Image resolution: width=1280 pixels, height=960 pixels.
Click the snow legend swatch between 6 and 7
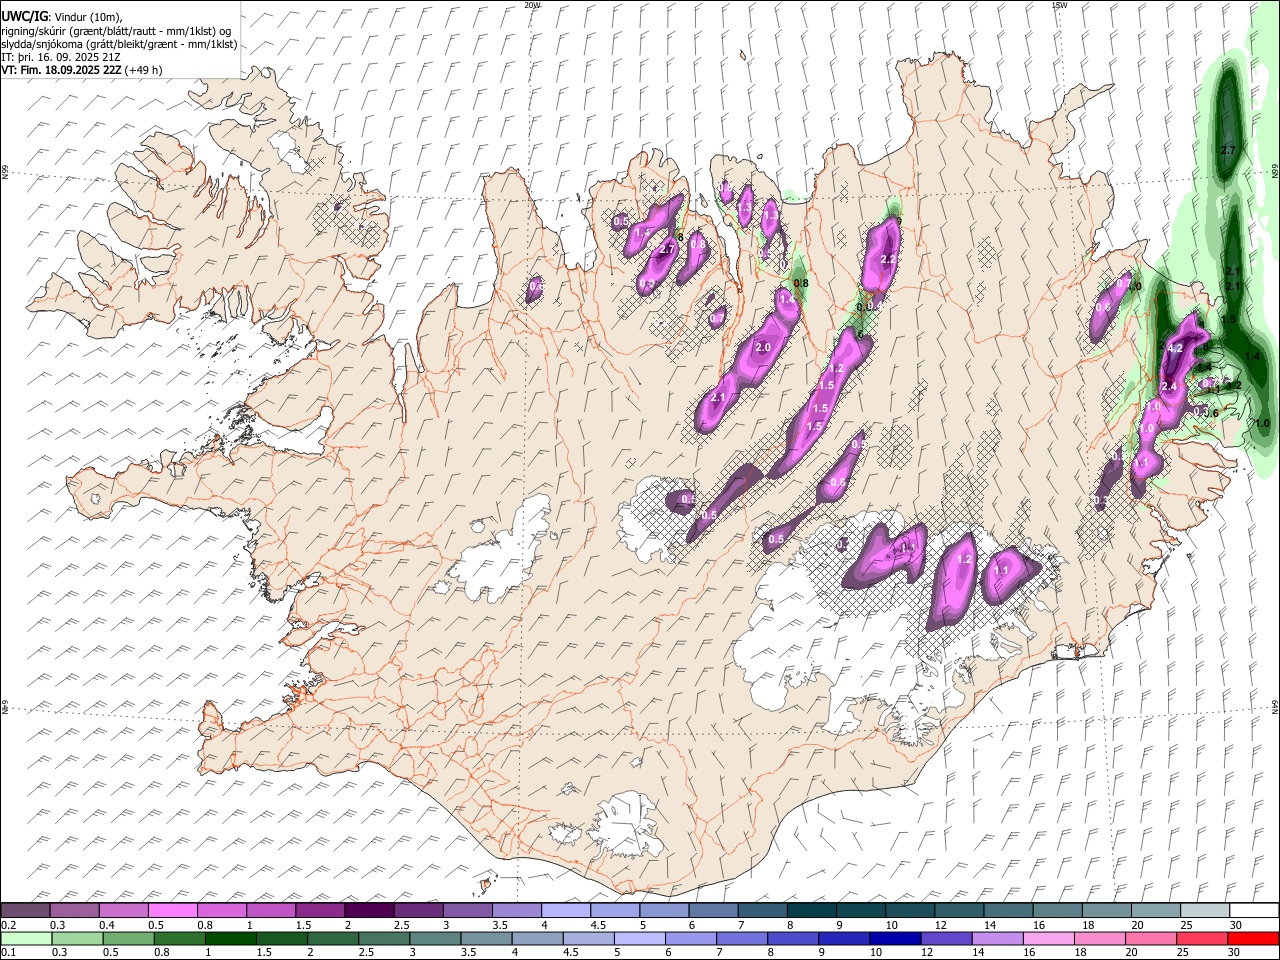(x=712, y=911)
